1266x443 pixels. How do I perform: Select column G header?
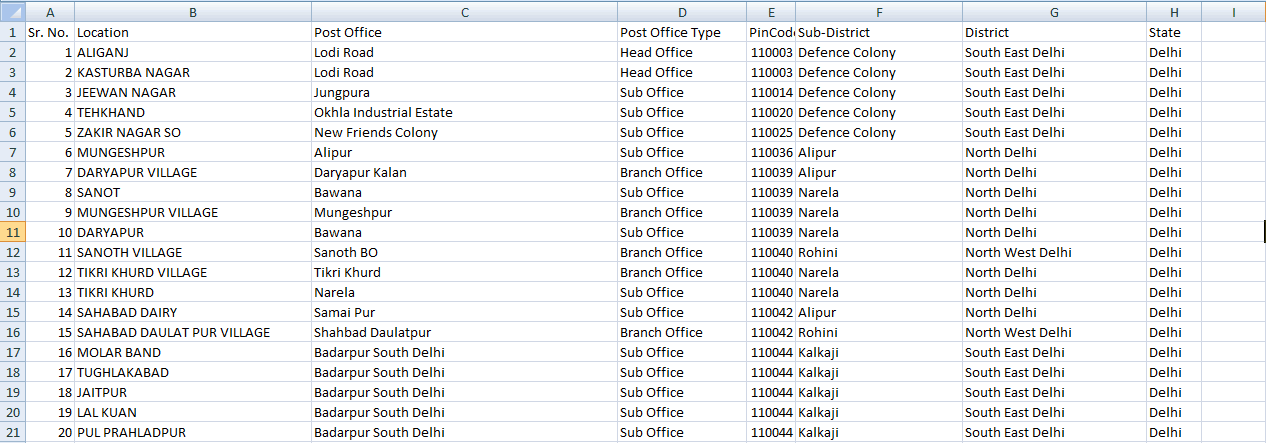[1054, 12]
